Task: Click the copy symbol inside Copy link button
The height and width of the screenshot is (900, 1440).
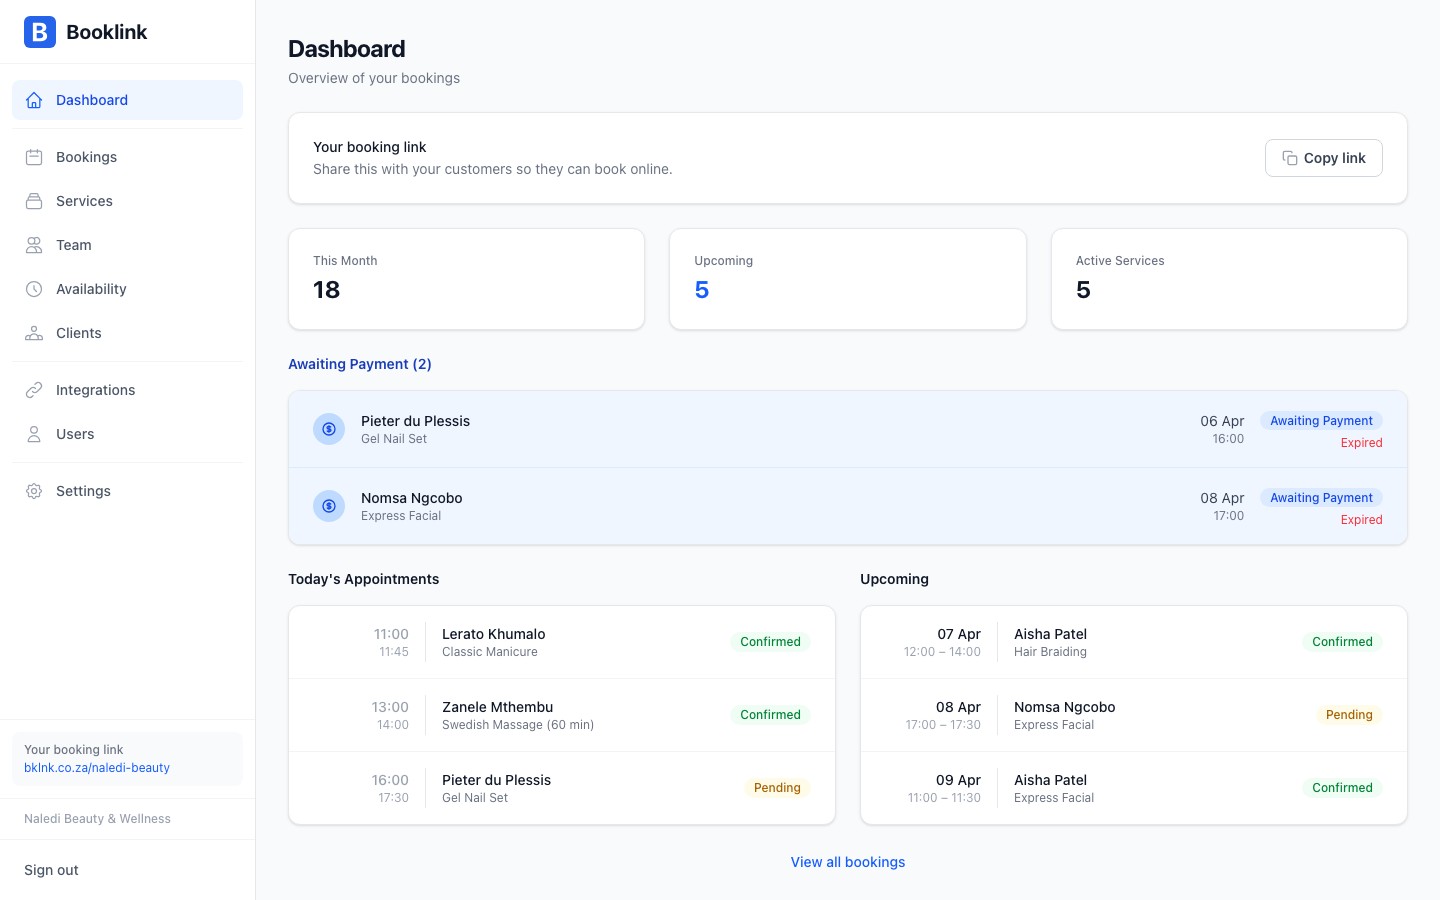Action: (1290, 158)
